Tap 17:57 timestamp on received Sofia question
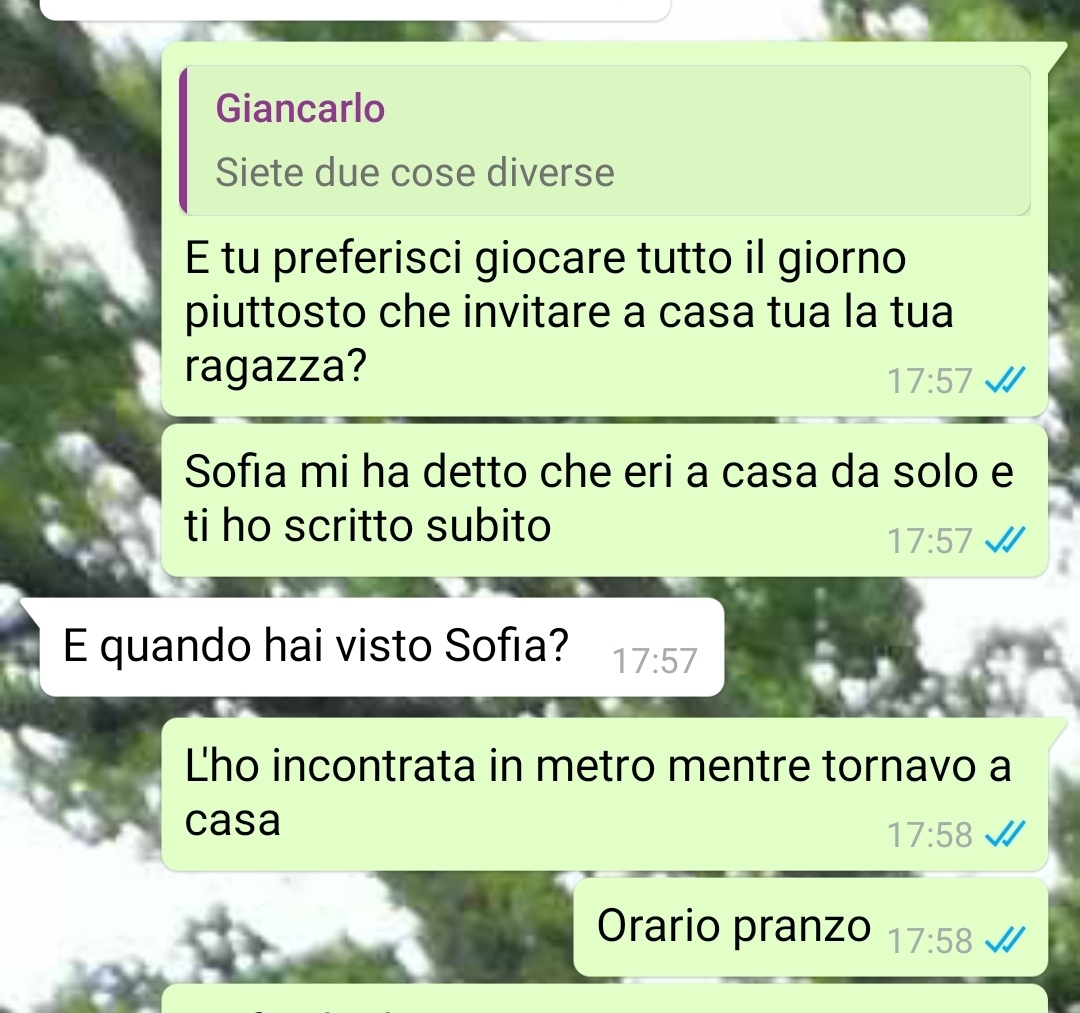 pyautogui.click(x=655, y=661)
